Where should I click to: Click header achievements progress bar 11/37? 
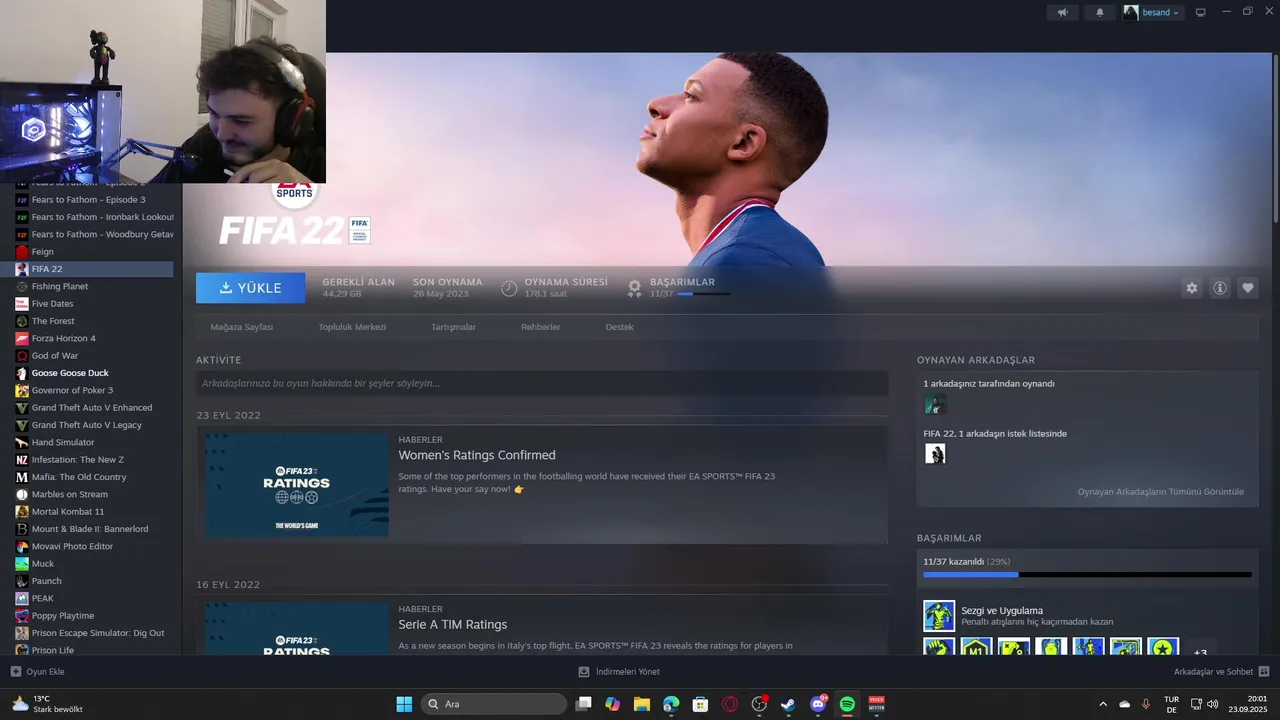[703, 294]
